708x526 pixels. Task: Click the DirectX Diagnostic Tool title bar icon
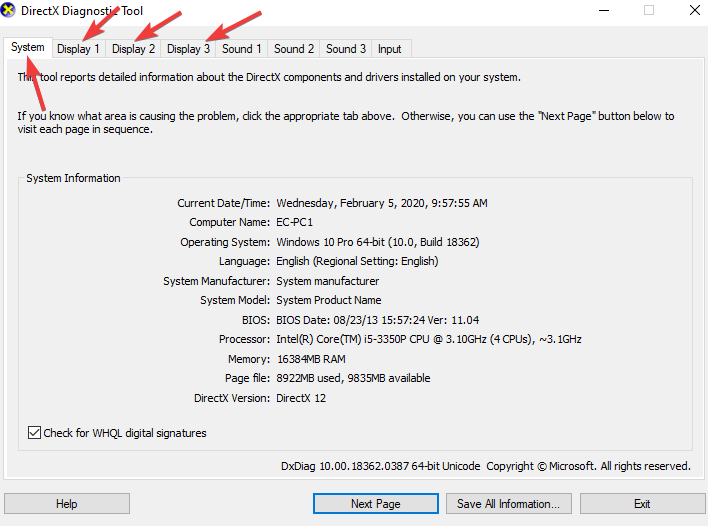(x=8, y=10)
